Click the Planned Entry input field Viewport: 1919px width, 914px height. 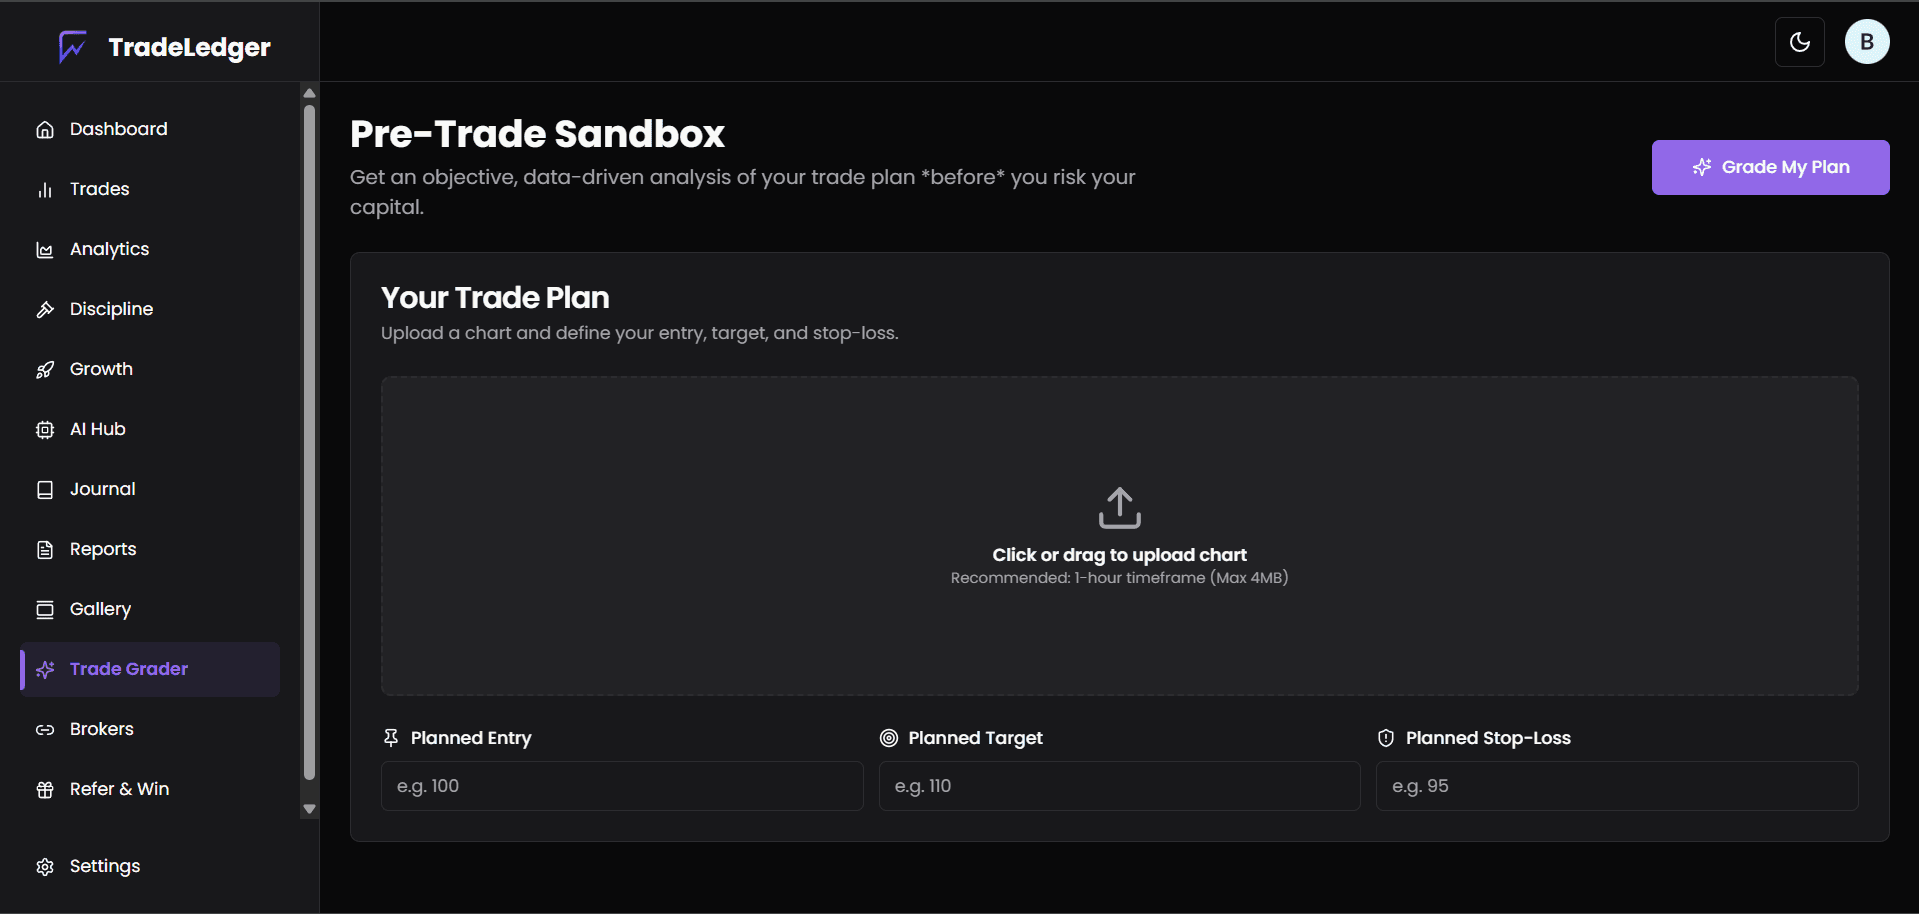point(621,786)
